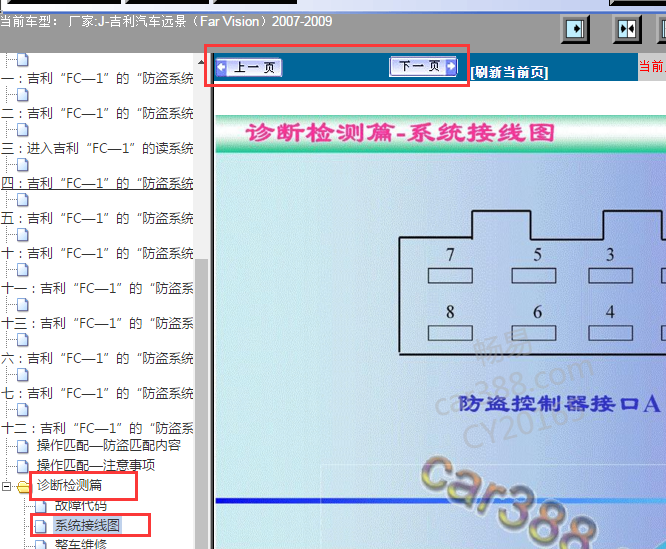Click the document icon above 四：吉利 entry
Image resolution: width=666 pixels, height=549 pixels.
point(23,165)
